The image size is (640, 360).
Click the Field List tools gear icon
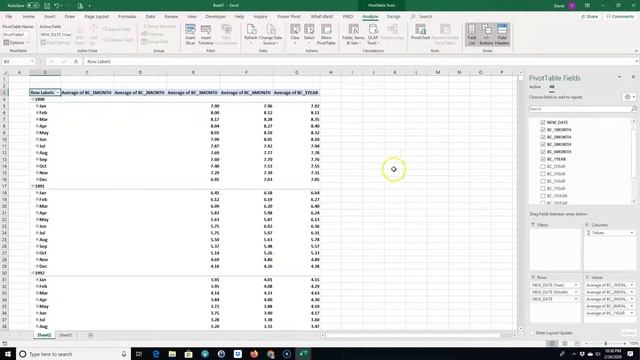coord(628,97)
